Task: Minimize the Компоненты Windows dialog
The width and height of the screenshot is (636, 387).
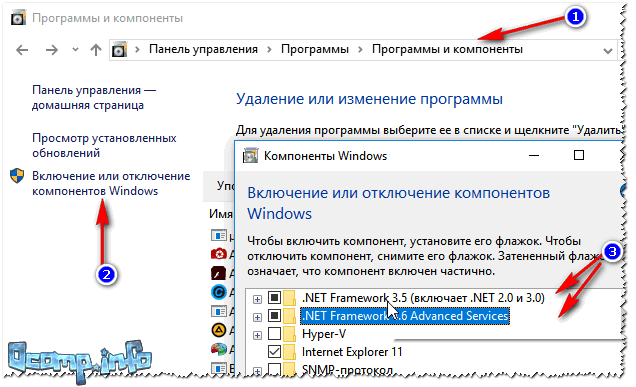Action: [x=534, y=155]
